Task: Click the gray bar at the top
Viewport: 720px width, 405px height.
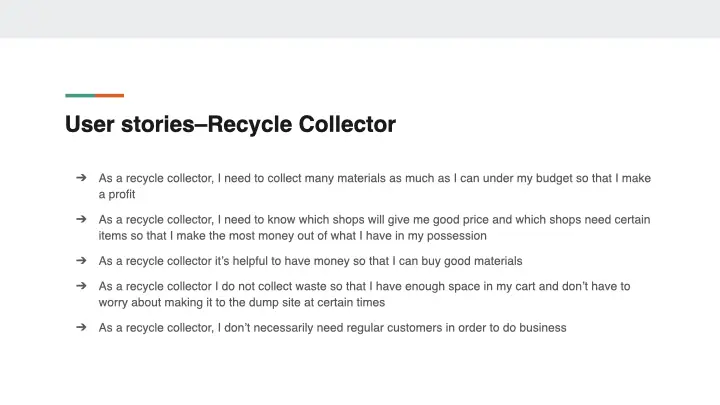Action: (x=360, y=18)
